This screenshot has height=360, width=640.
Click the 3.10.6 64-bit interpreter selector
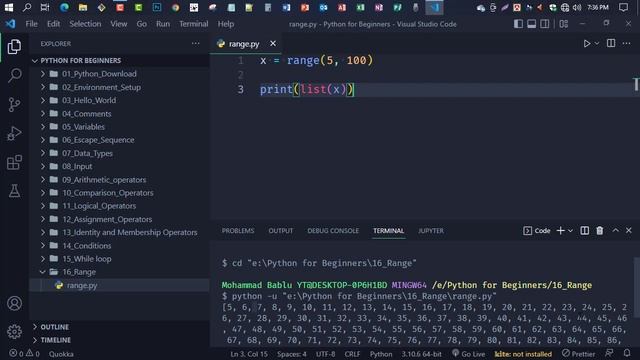tap(421, 354)
